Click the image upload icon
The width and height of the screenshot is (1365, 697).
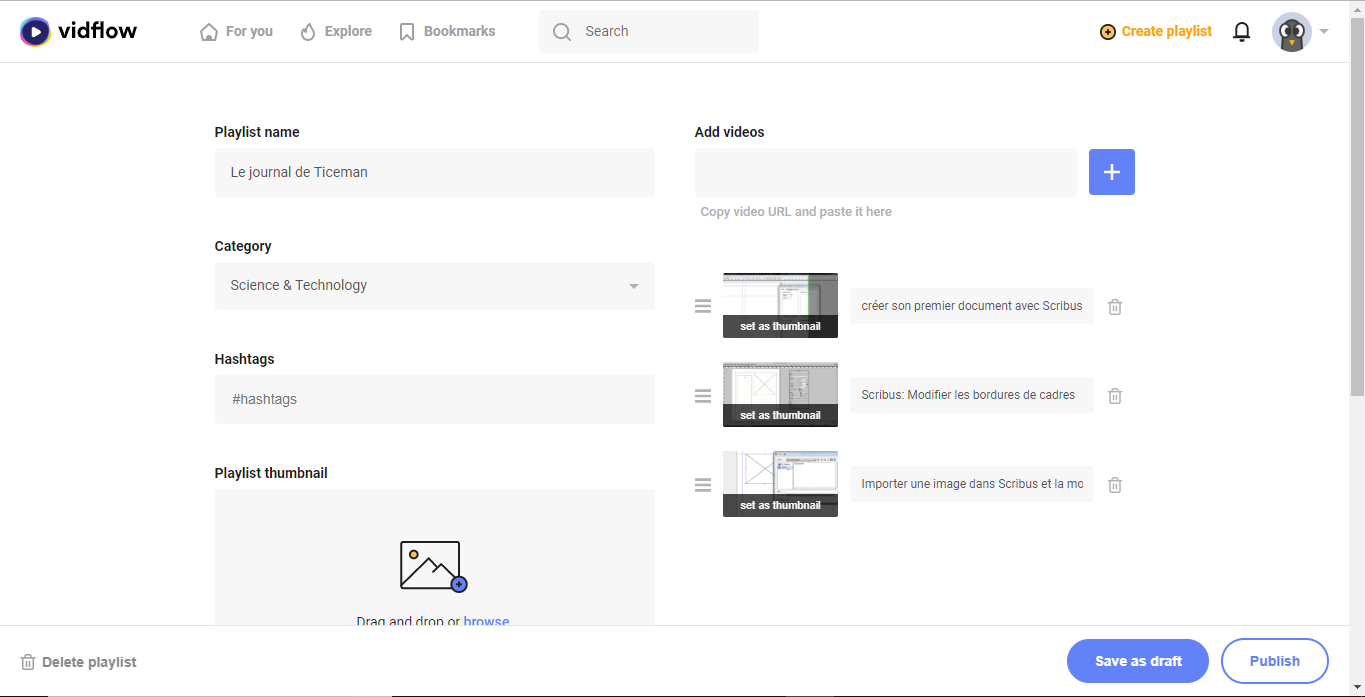tap(434, 566)
